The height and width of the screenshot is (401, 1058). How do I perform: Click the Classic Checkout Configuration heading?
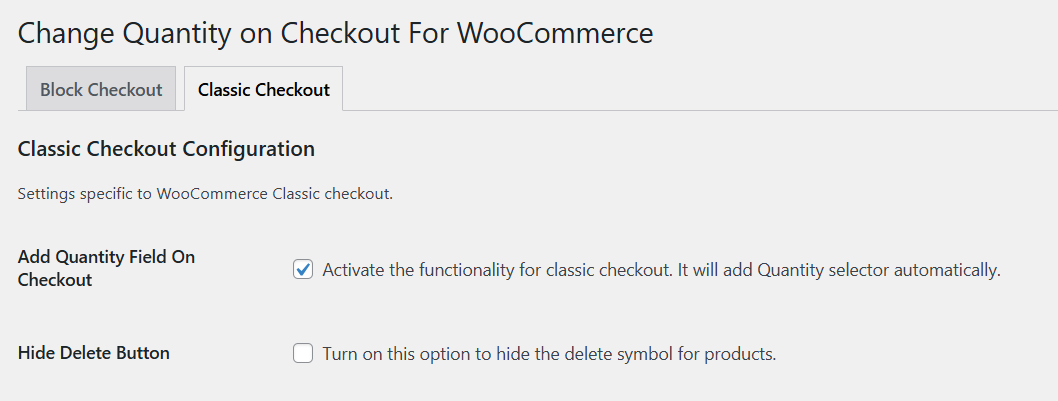pyautogui.click(x=166, y=149)
